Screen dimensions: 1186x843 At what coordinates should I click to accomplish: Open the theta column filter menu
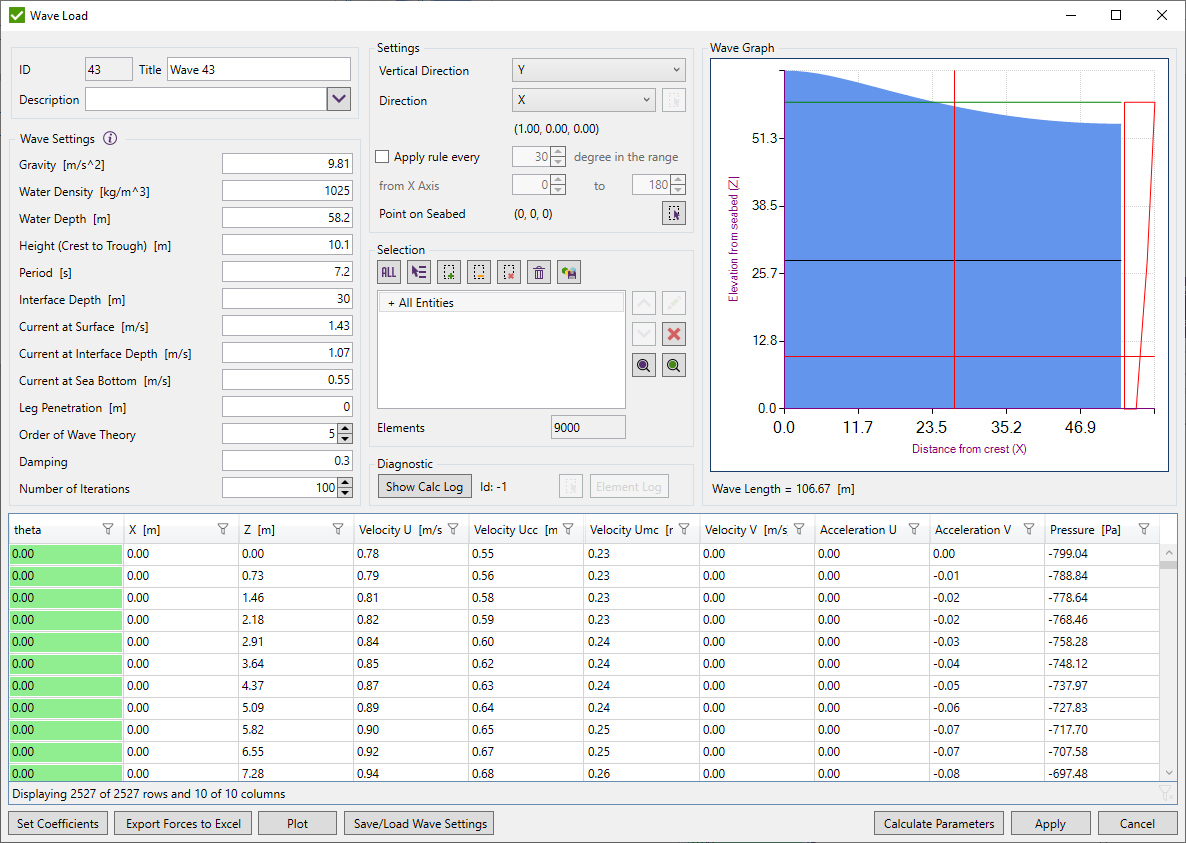pyautogui.click(x=110, y=528)
